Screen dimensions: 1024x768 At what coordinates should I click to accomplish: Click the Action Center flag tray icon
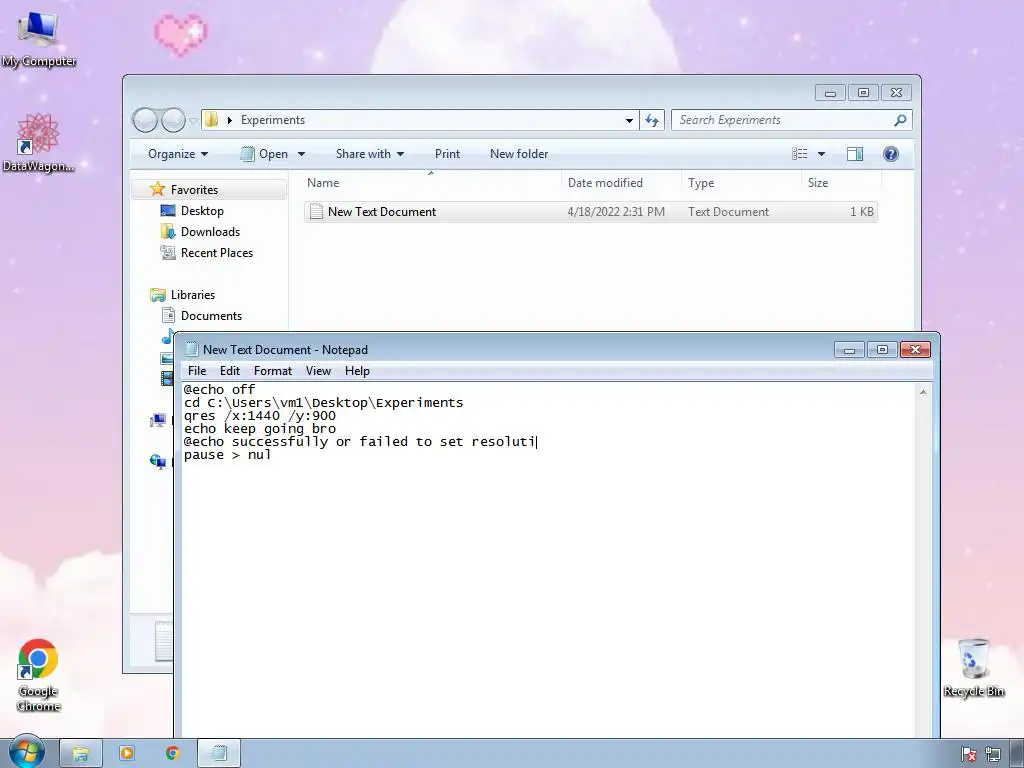[969, 754]
